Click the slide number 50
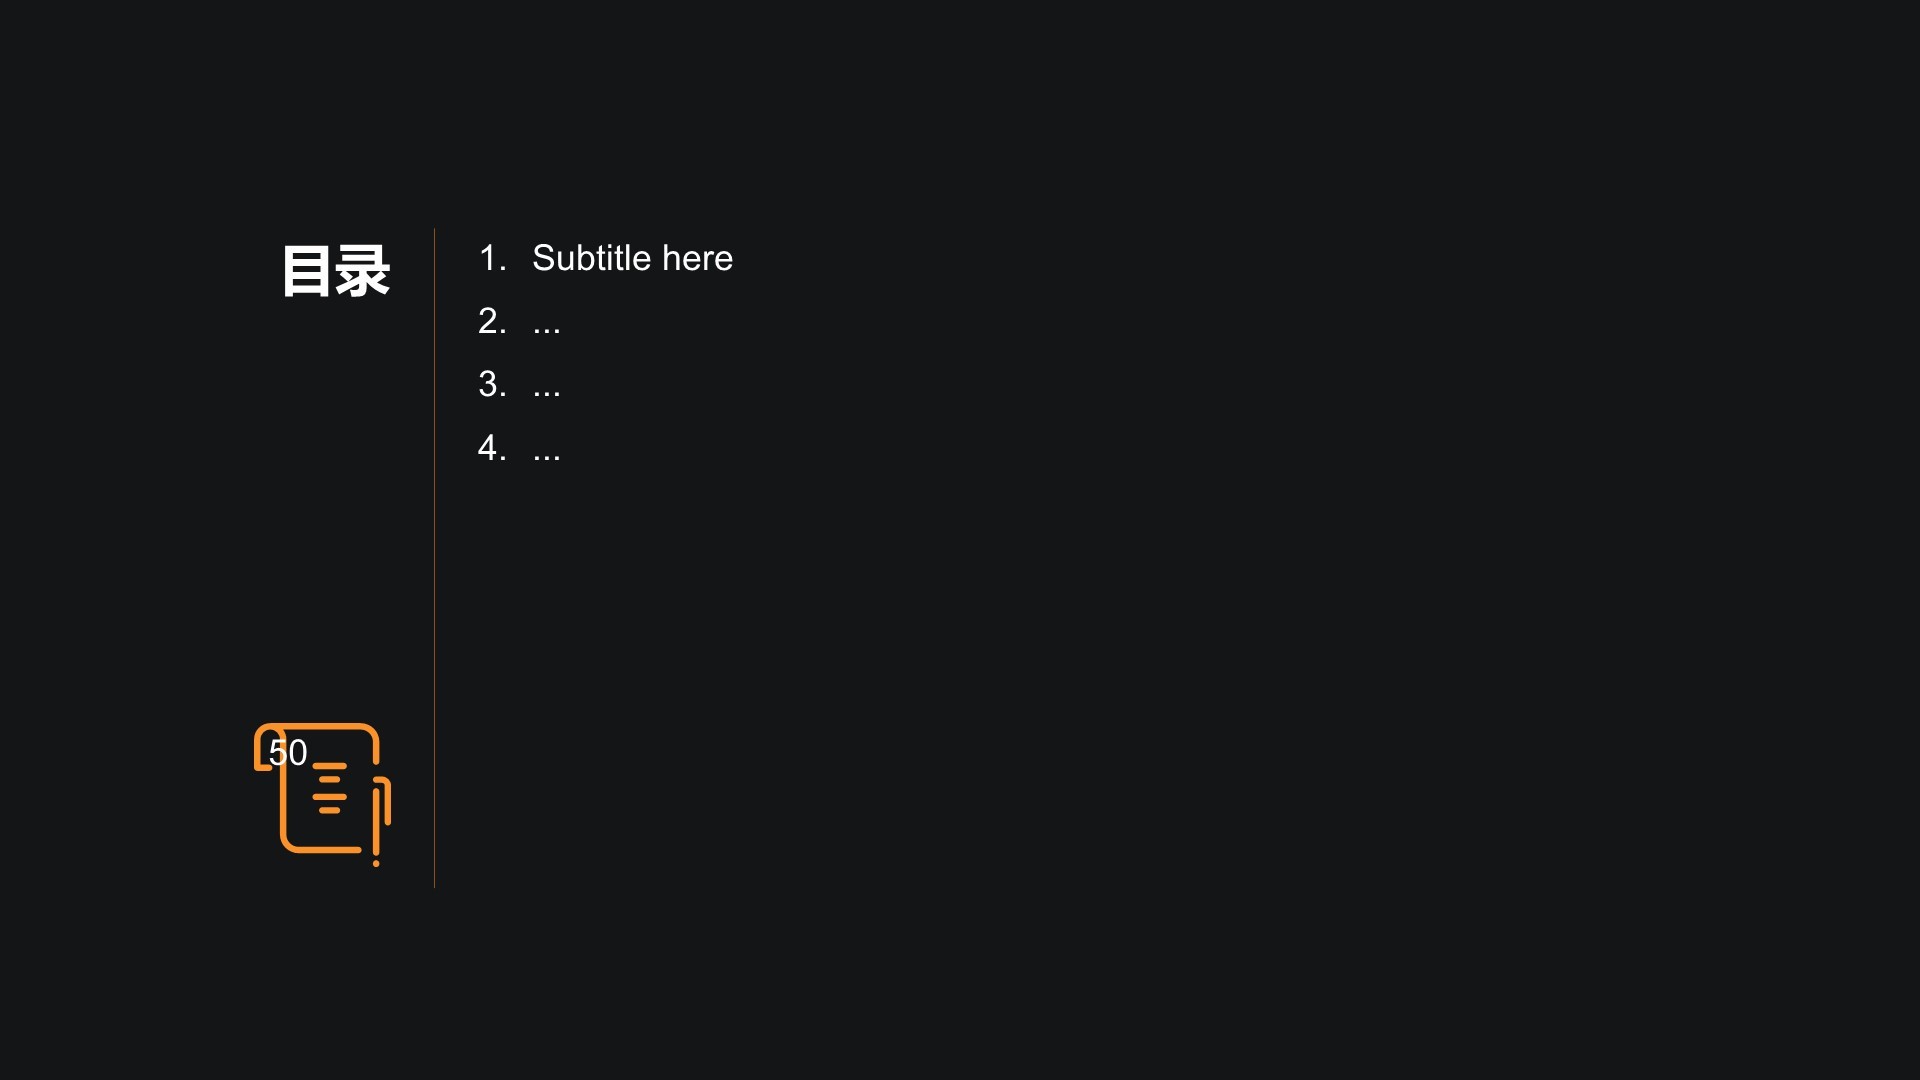Screen dimensions: 1920x1080 pos(288,753)
